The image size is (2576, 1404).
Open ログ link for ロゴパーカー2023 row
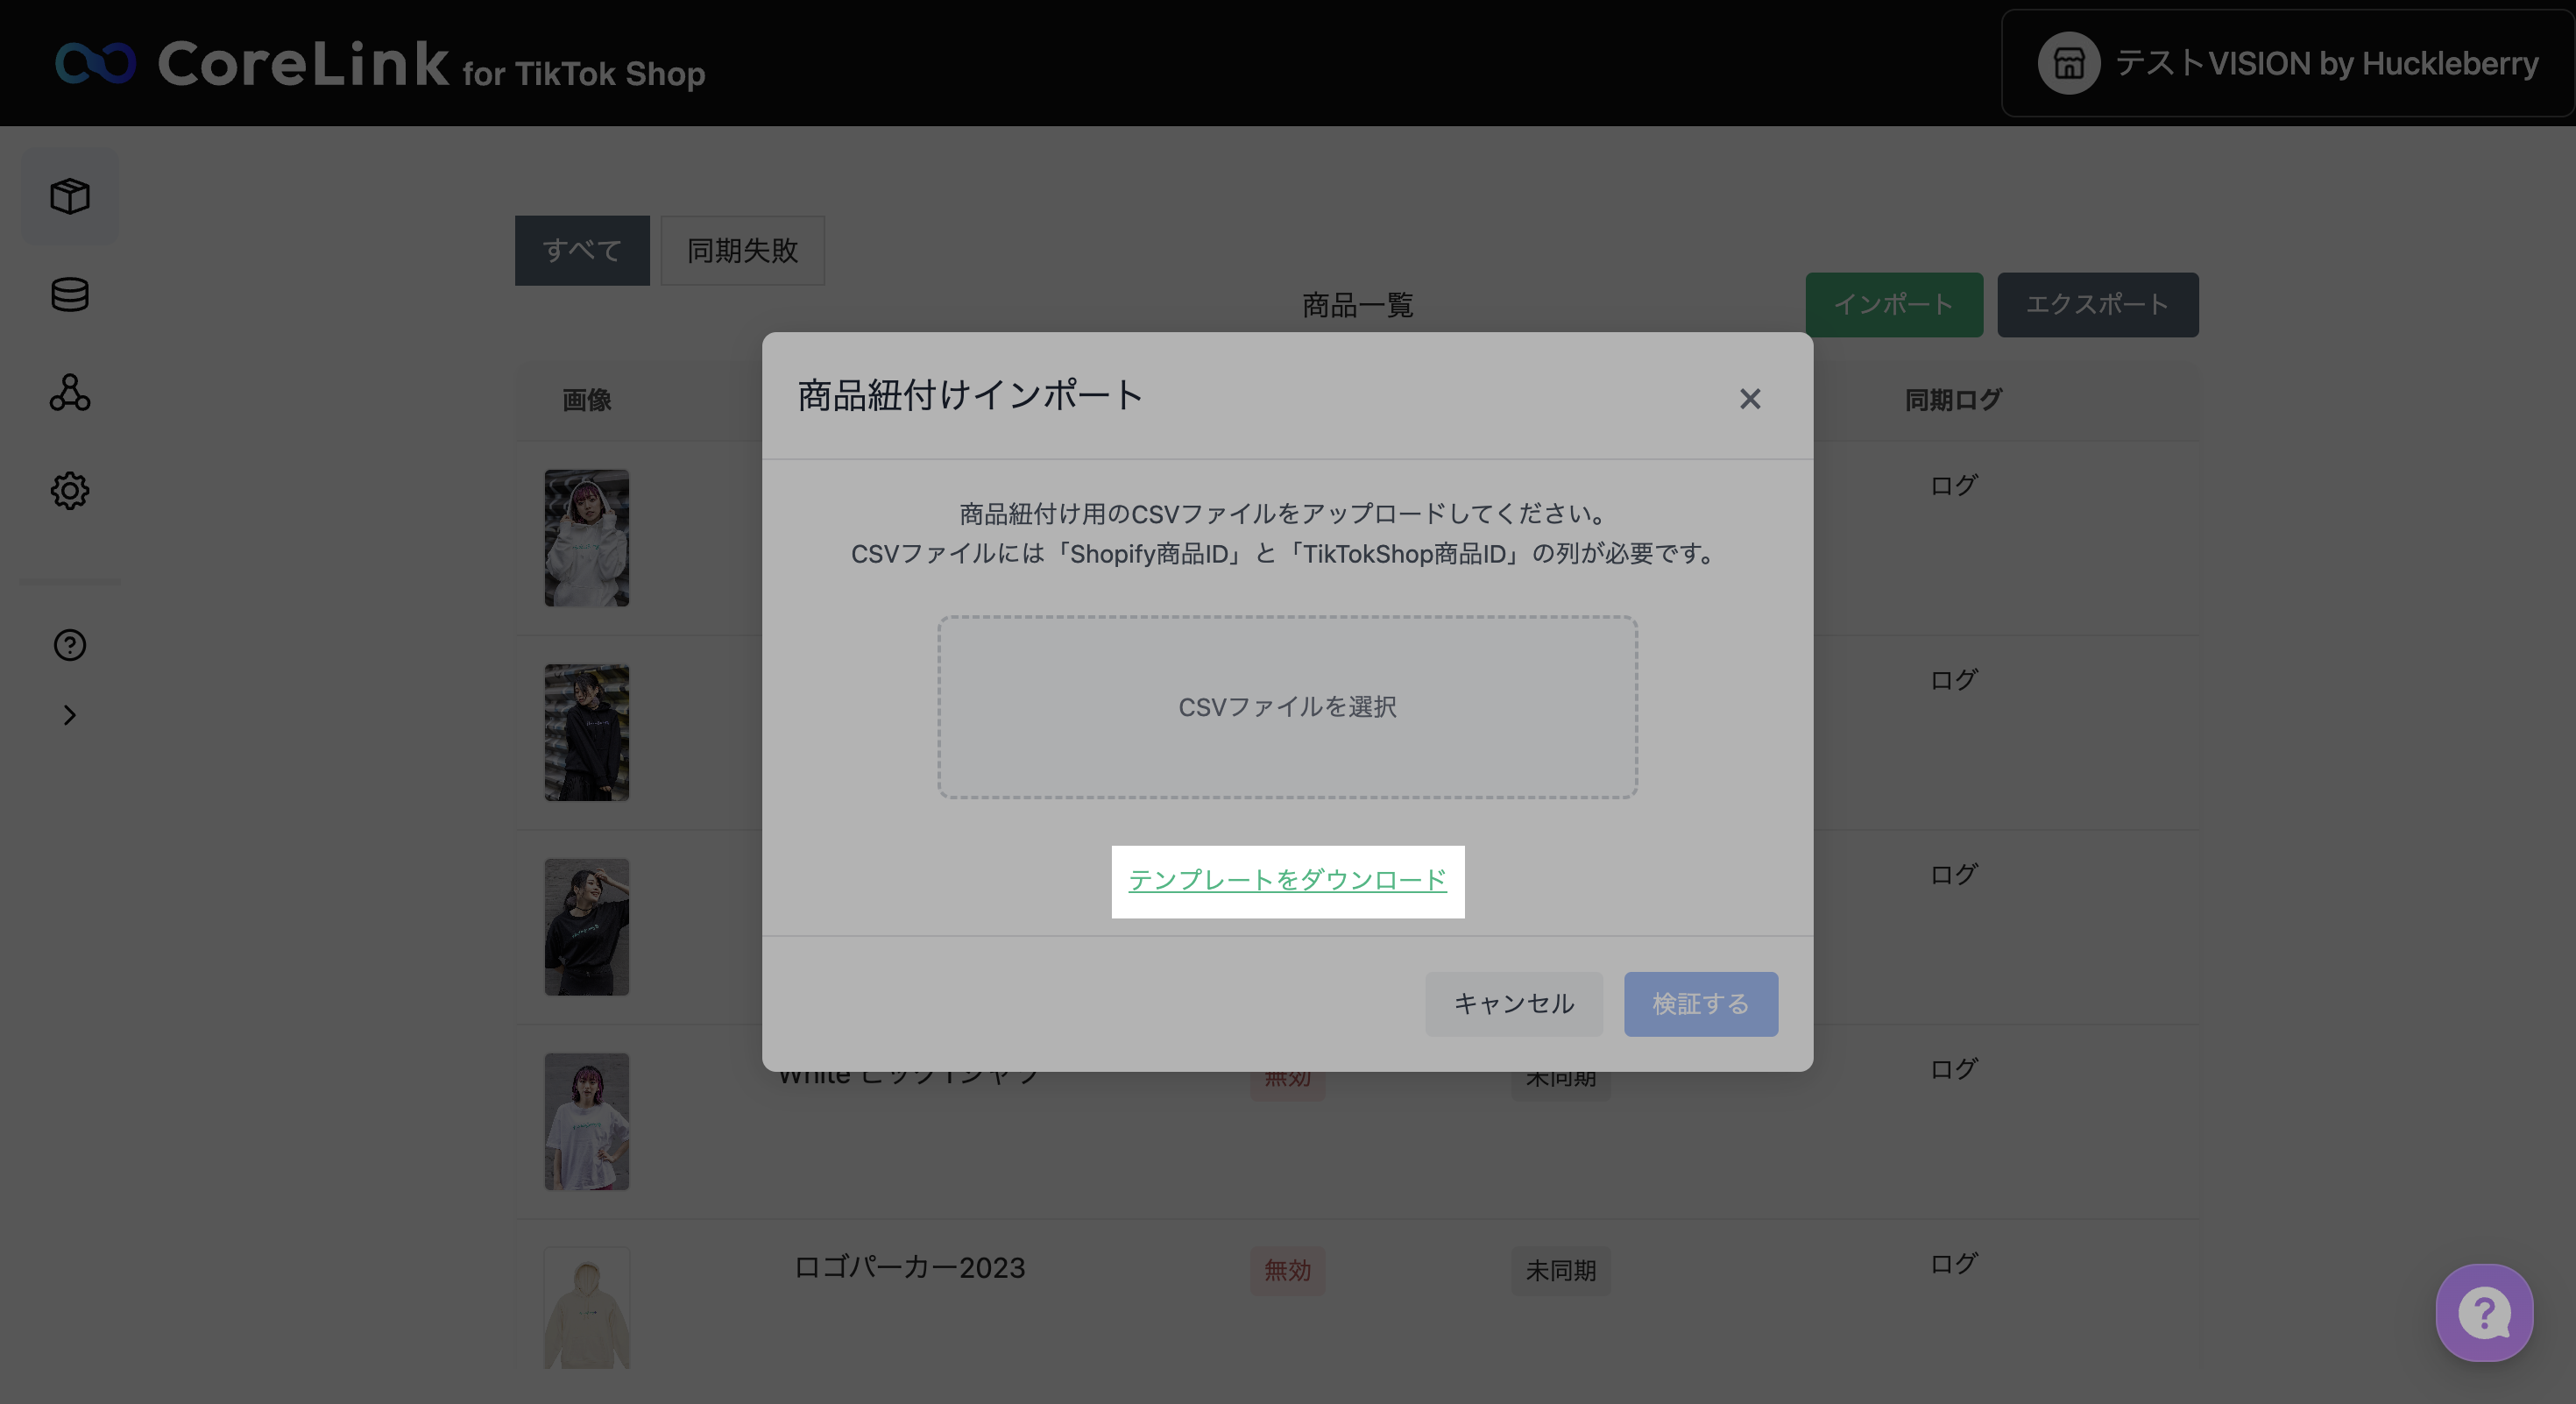1953,1263
